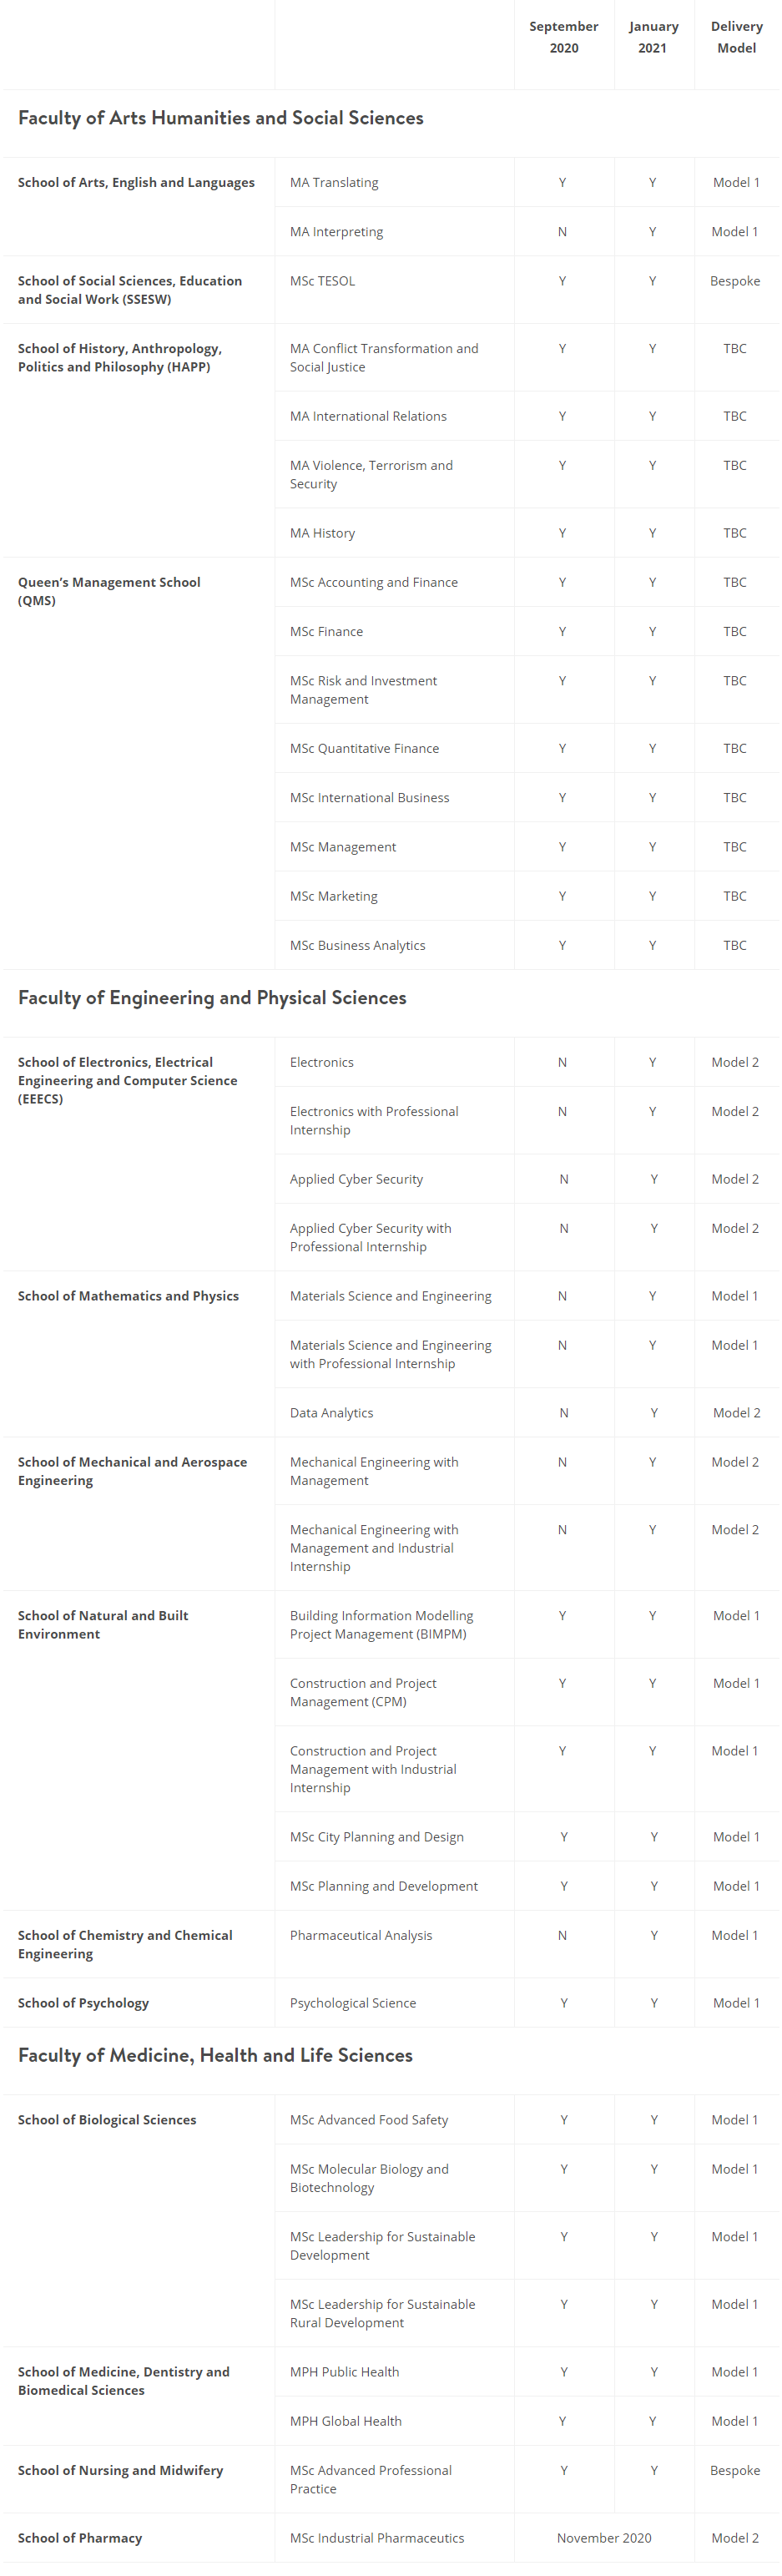The height and width of the screenshot is (2576, 782).
Task: Click the January 2021 column header
Action: click(x=653, y=37)
